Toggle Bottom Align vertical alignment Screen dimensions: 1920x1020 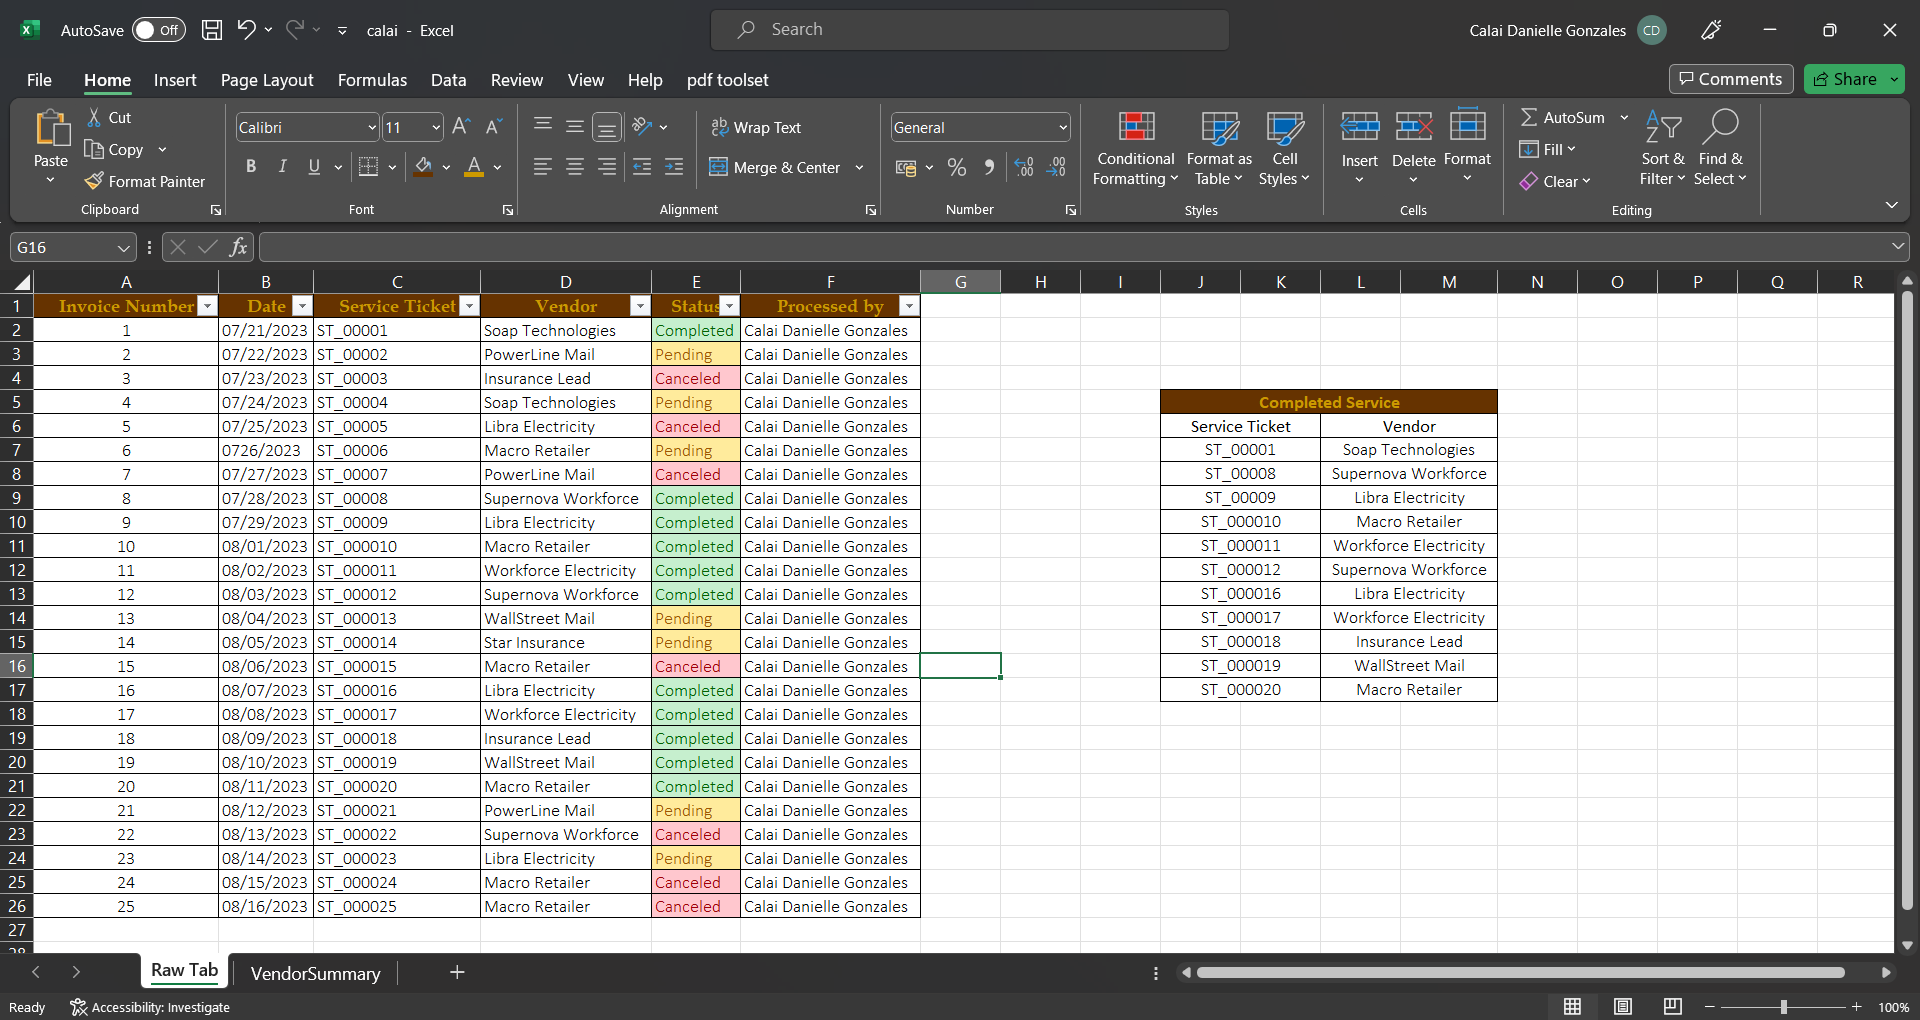(606, 127)
